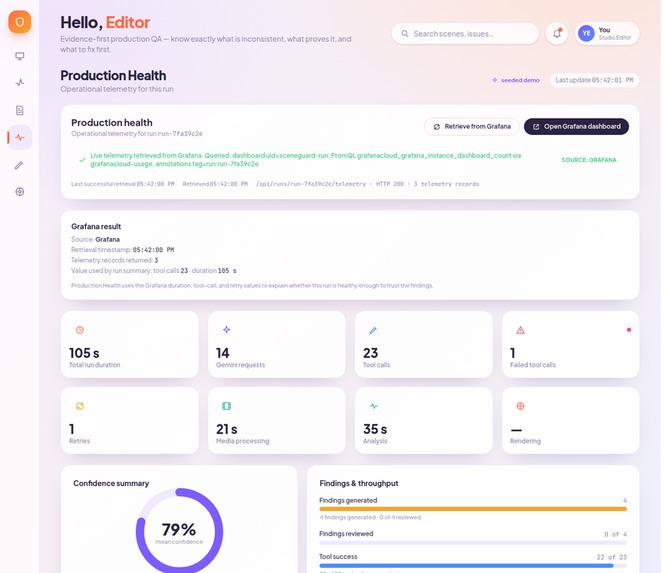Click the film icon on Media processing card
Viewport: 666px width, 573px height.
[226, 406]
